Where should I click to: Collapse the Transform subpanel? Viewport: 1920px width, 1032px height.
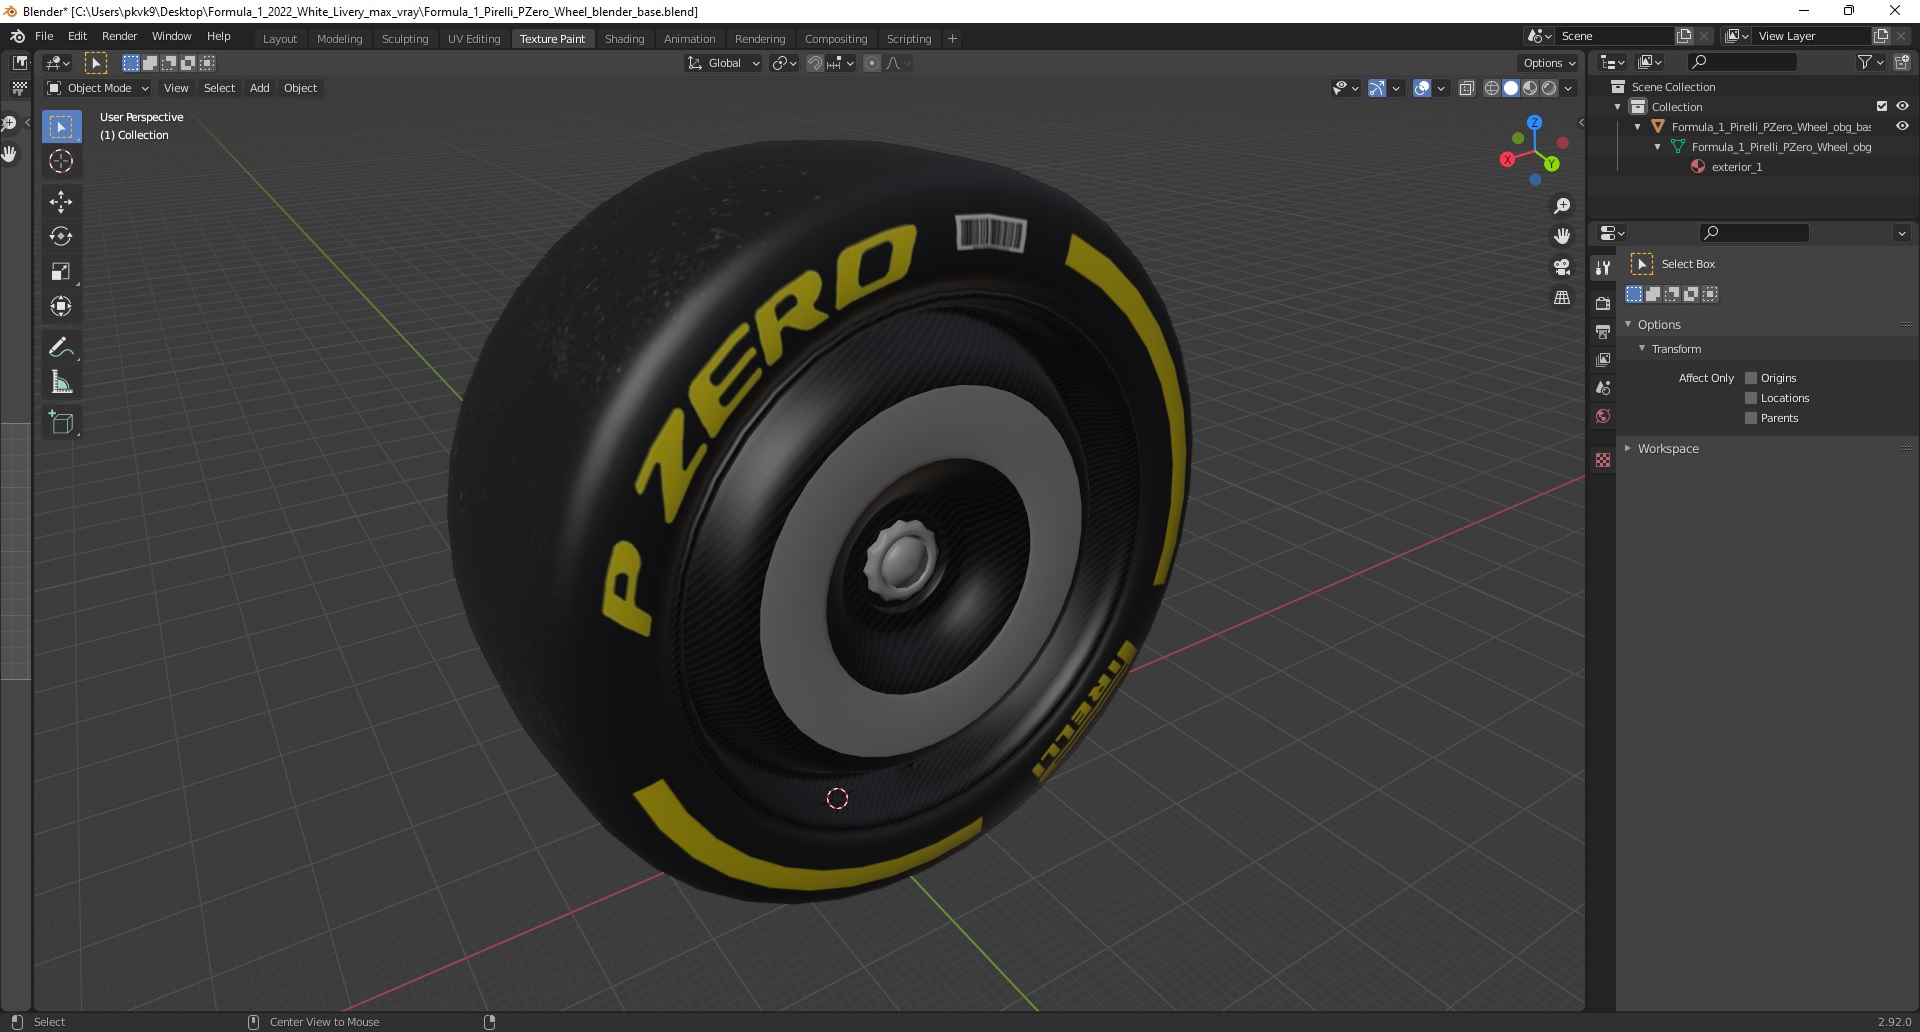(x=1642, y=348)
